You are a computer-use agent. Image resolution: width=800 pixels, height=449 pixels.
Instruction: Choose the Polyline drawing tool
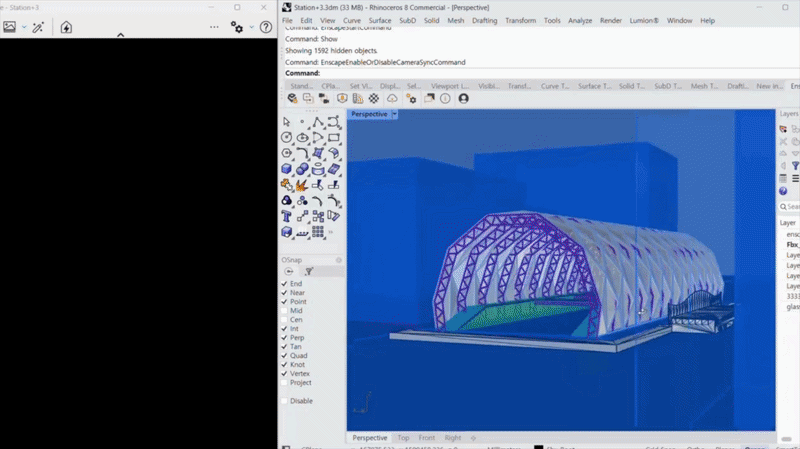(318, 122)
